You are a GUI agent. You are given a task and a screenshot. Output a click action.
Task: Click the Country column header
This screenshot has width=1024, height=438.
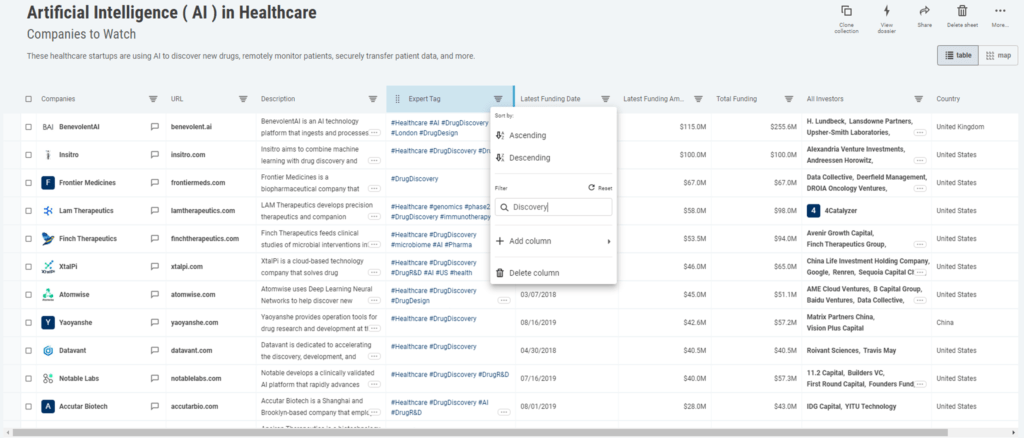point(948,99)
